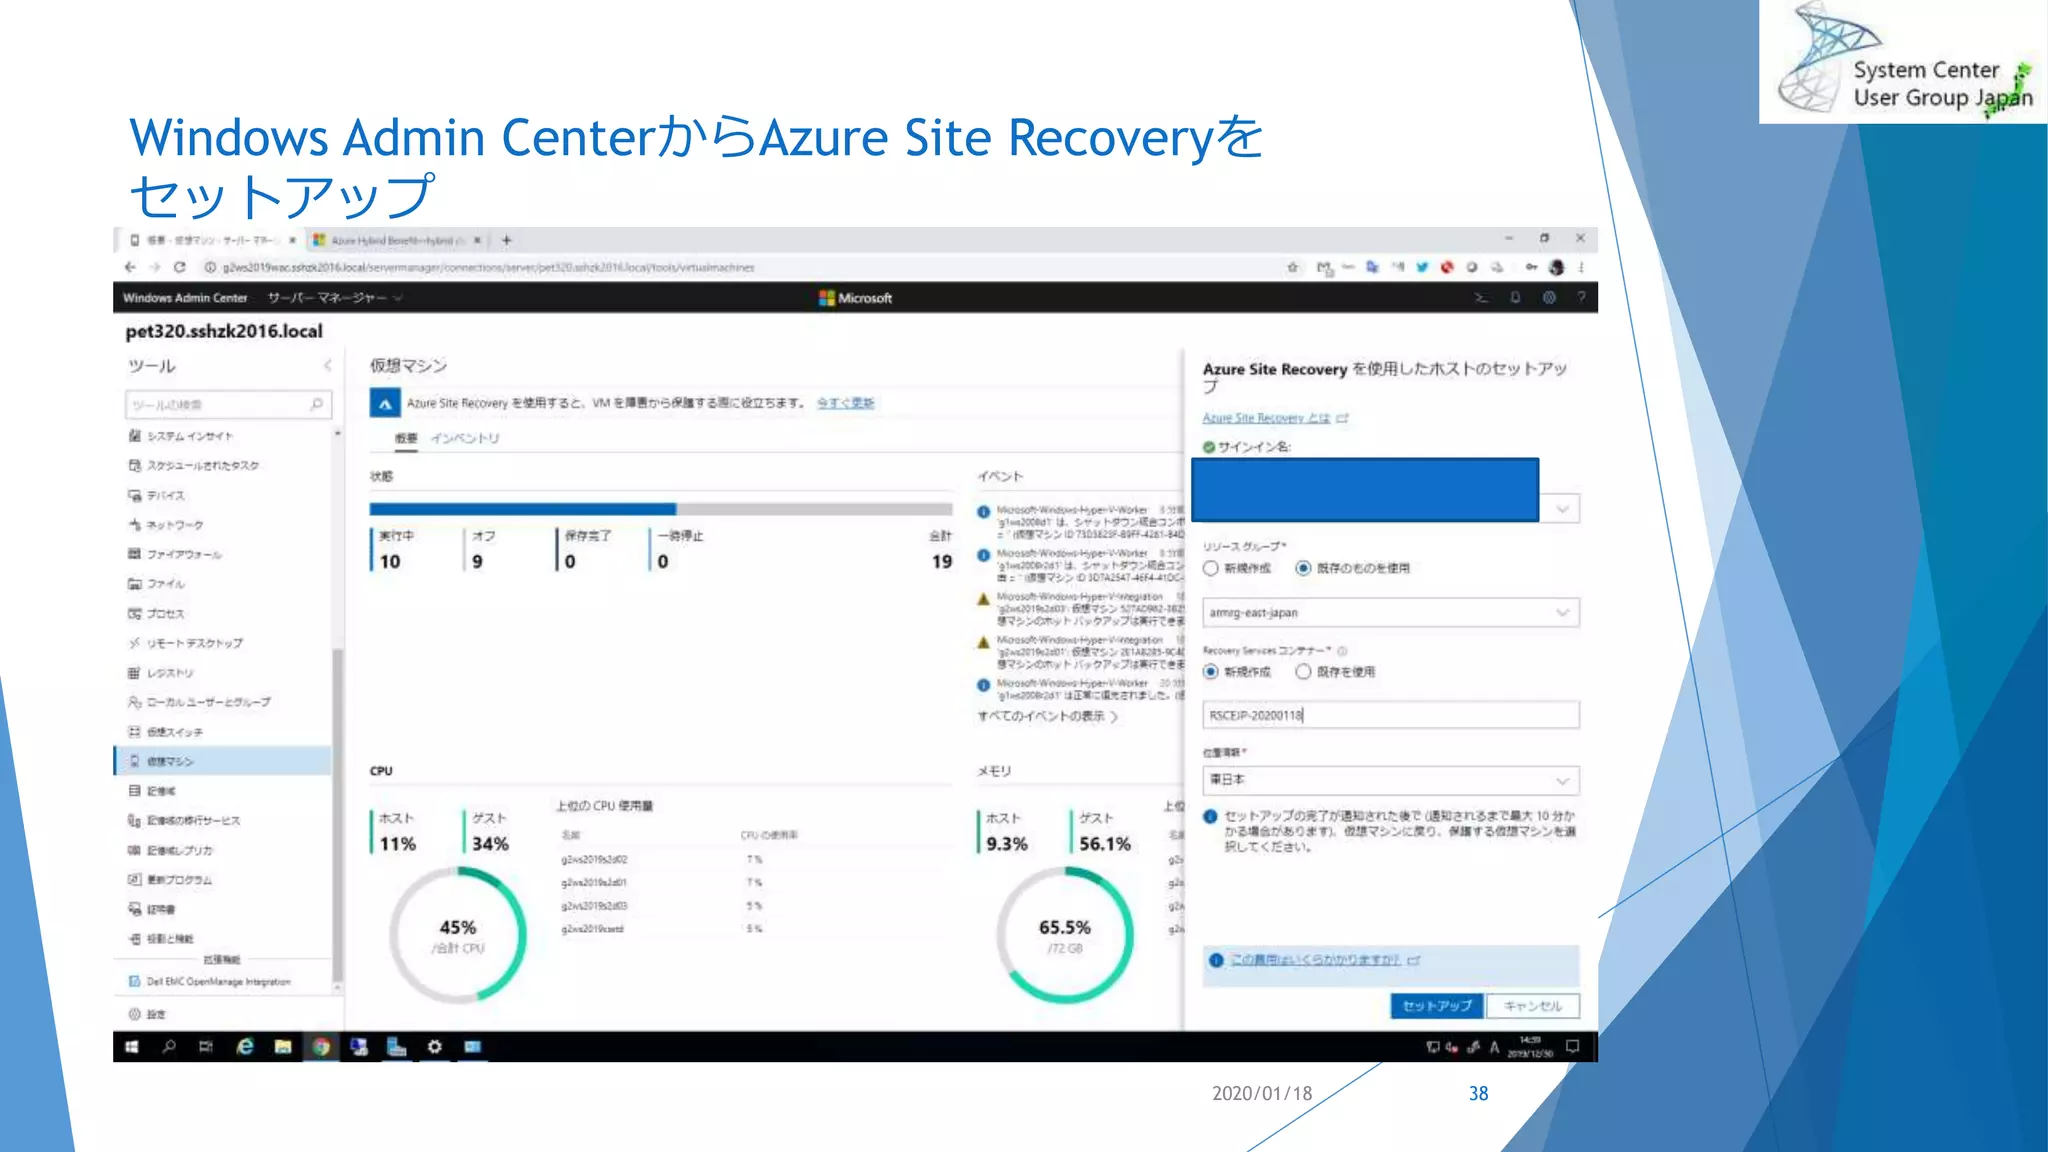
Task: Click the VM state progress bar
Action: tap(660, 509)
